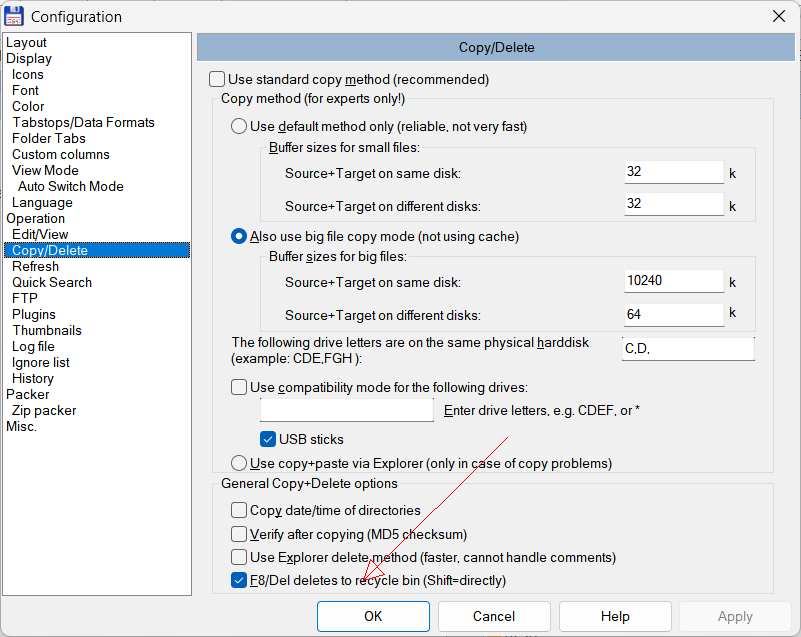
Task: Uncheck the USB sticks checkbox
Action: click(268, 439)
